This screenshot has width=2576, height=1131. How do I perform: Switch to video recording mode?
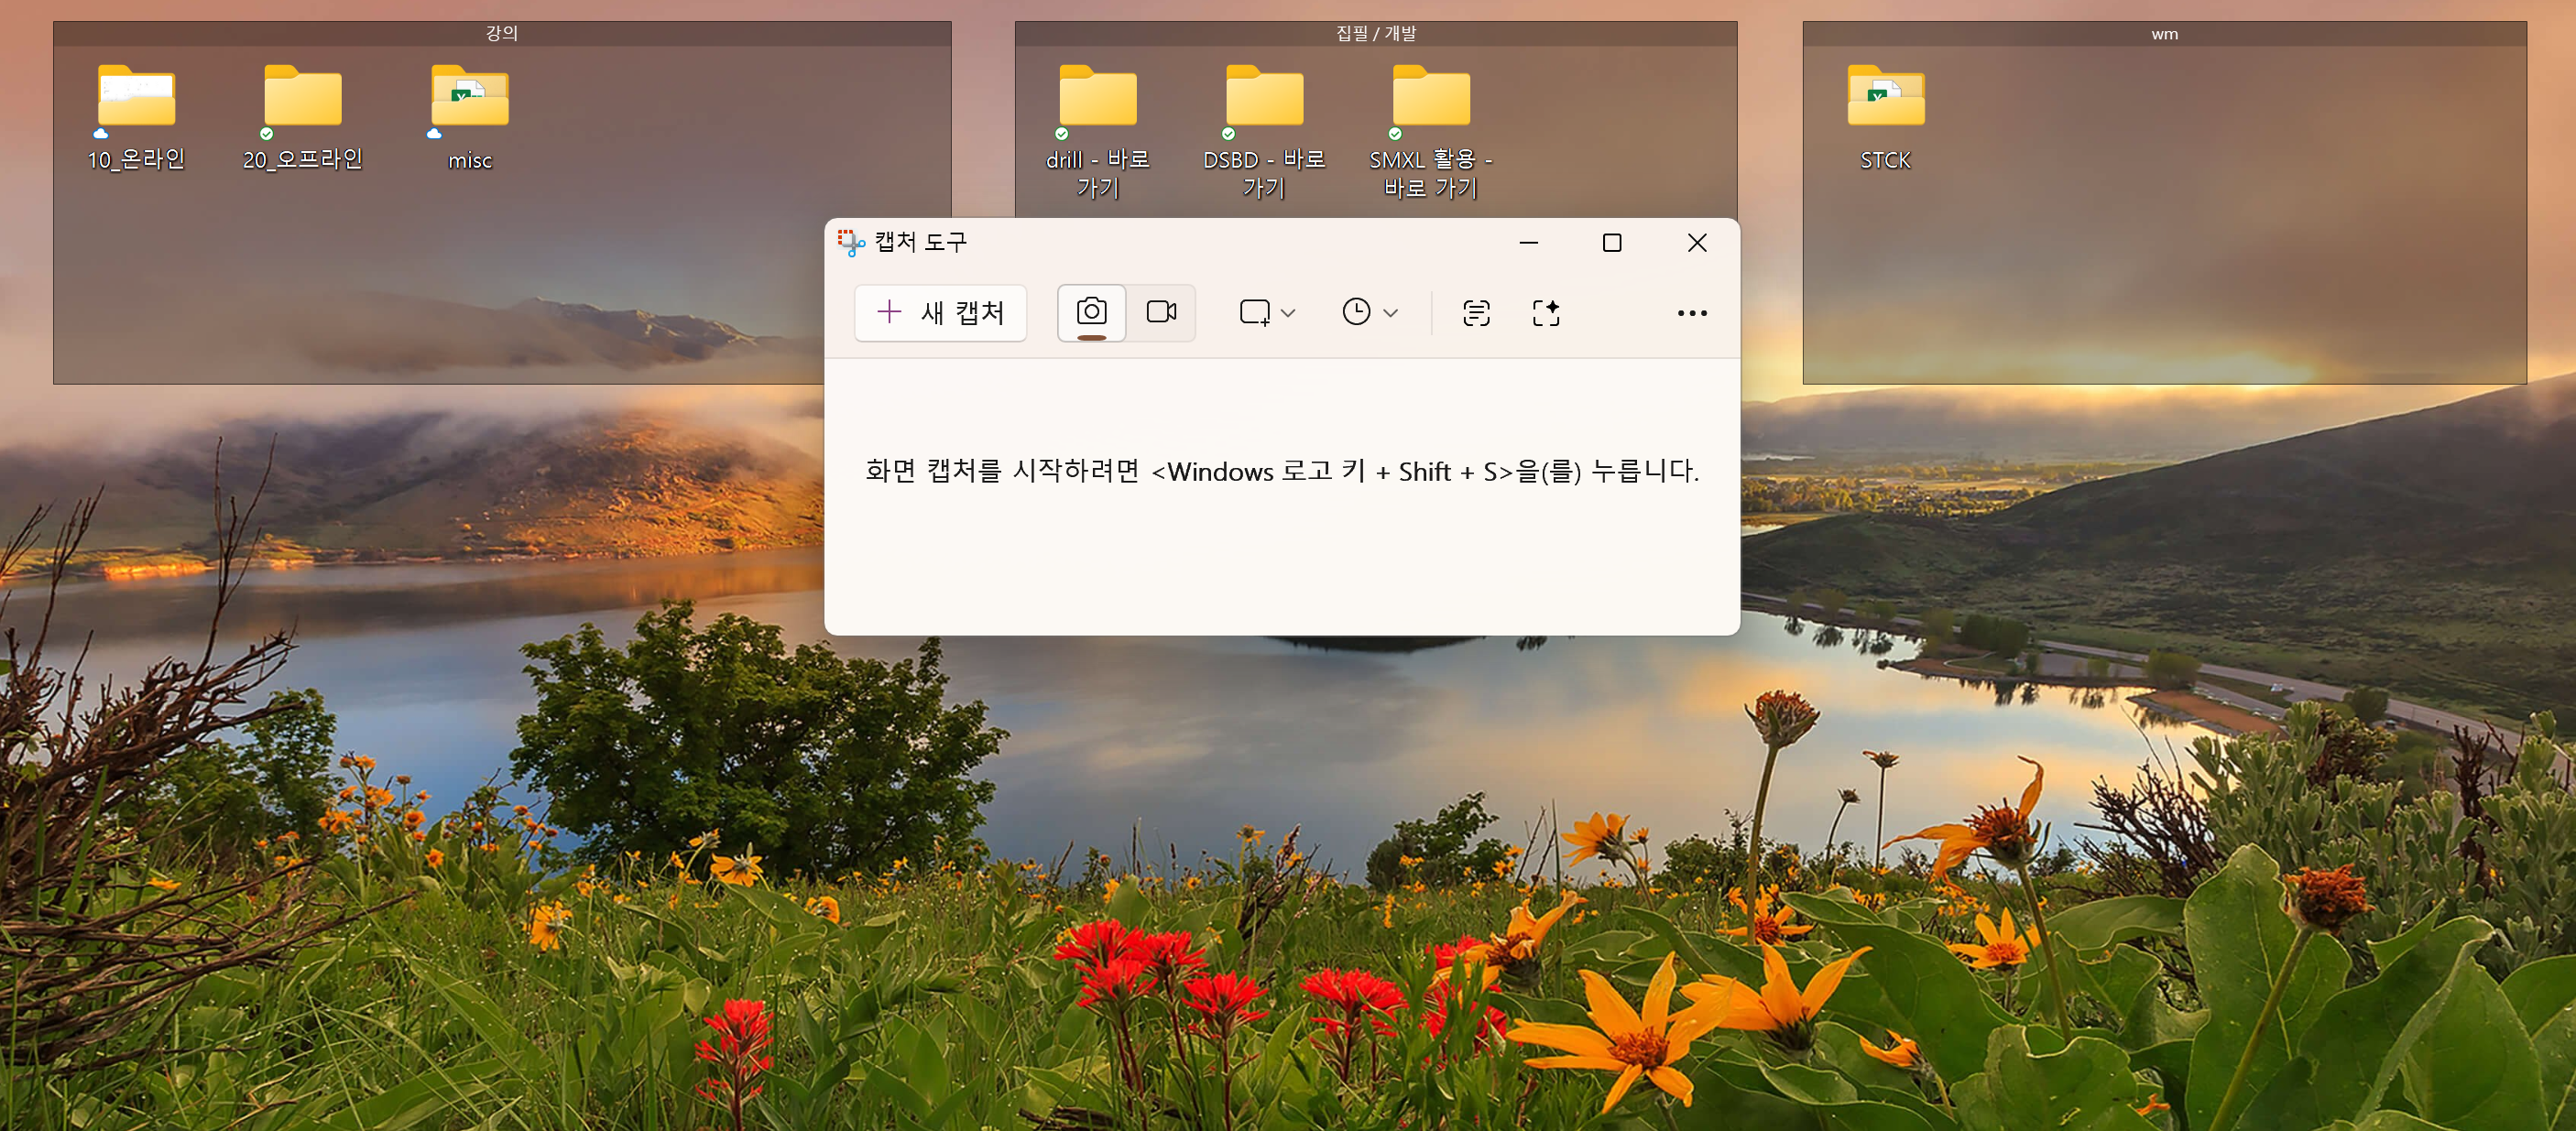pyautogui.click(x=1160, y=312)
